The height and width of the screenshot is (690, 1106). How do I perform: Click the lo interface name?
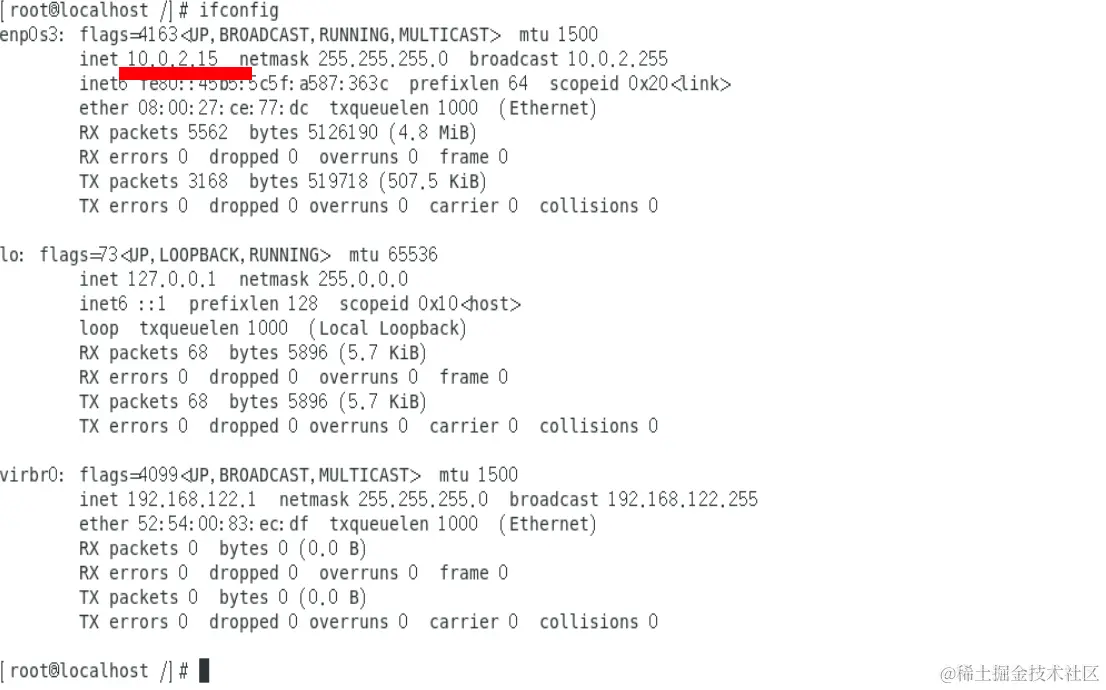[x=12, y=255]
